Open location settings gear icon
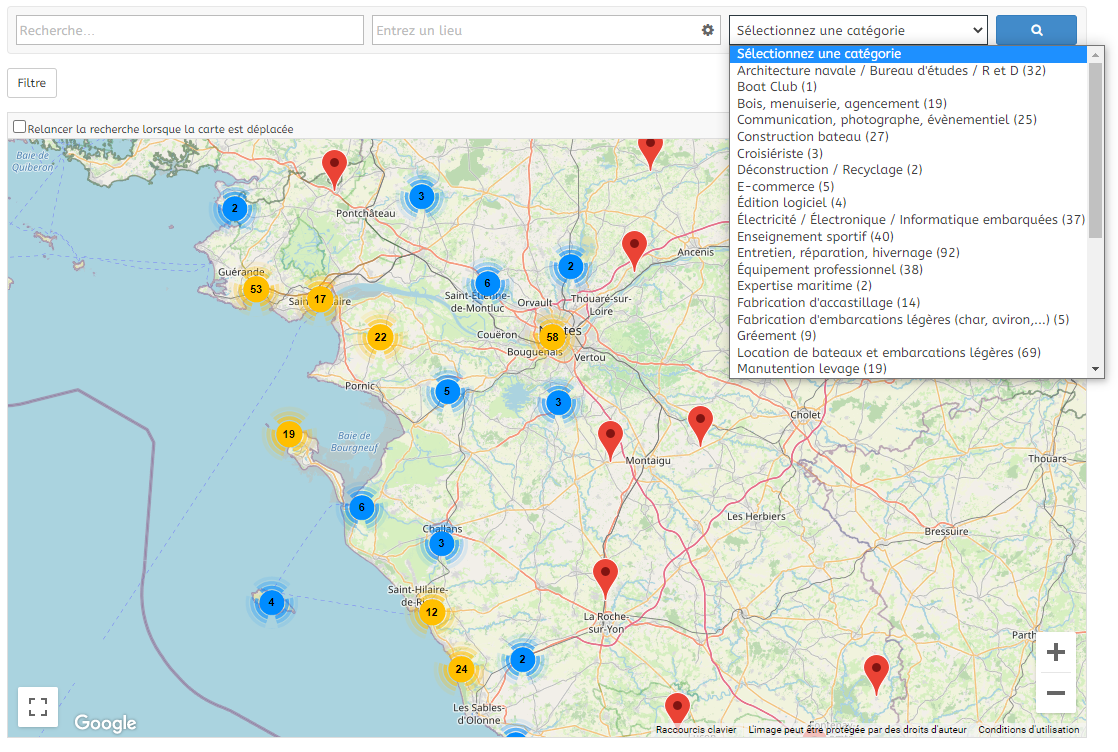This screenshot has height=752, width=1118. [x=708, y=31]
